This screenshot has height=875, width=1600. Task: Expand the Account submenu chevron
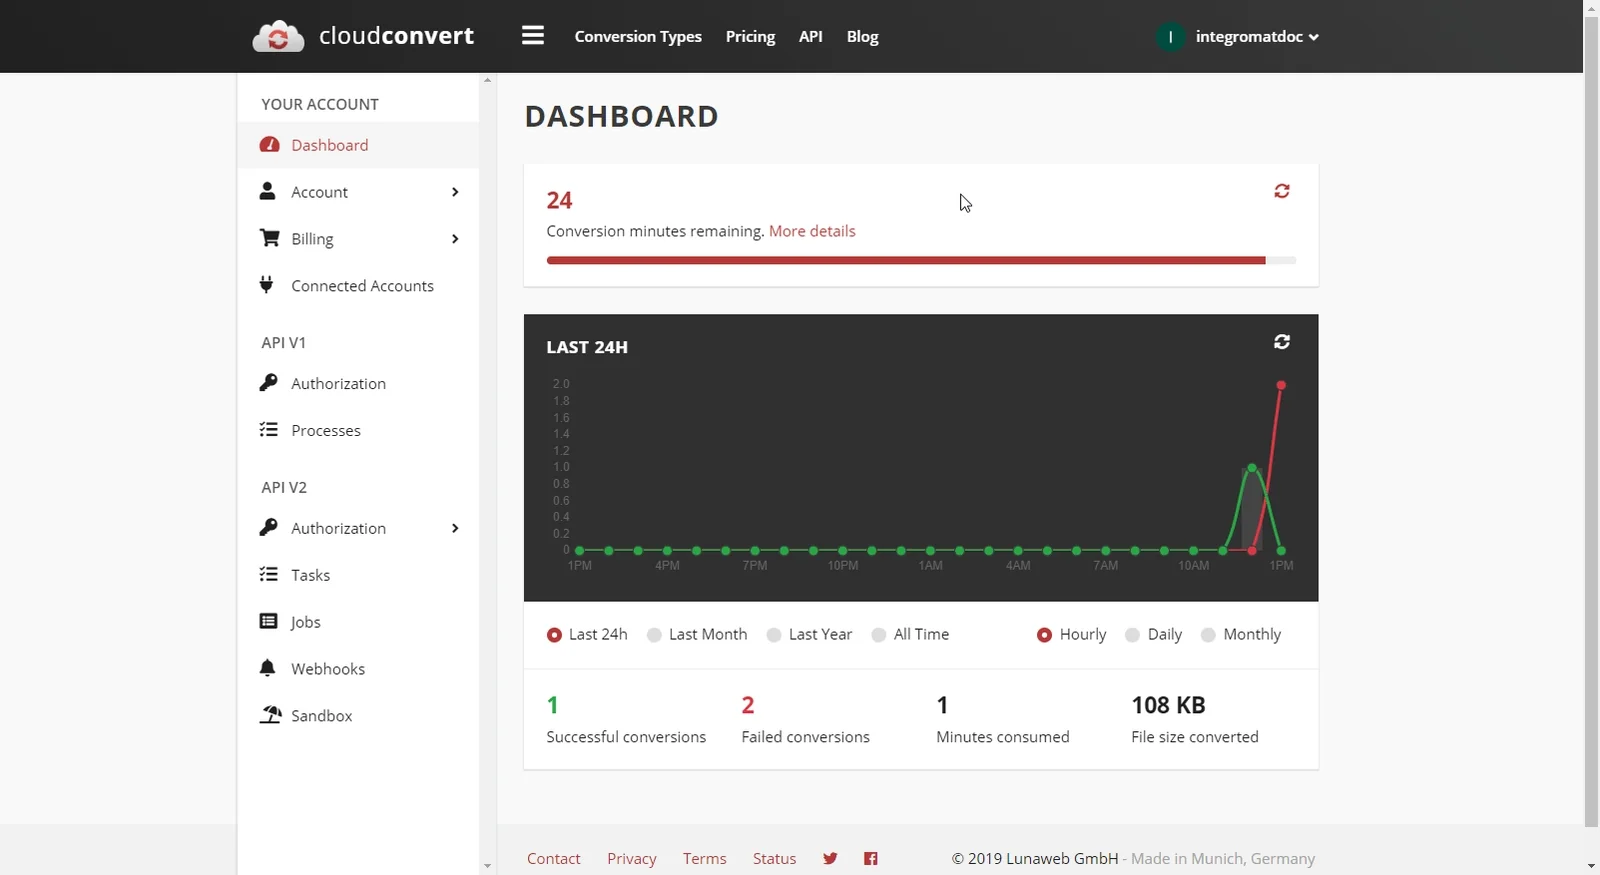click(455, 192)
